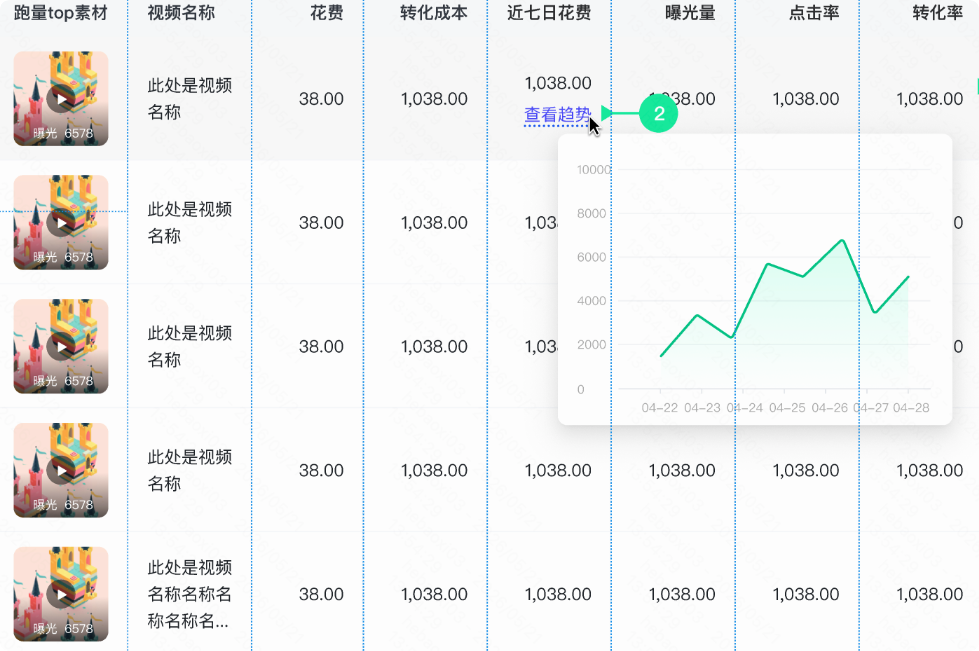Click the 转化成本 value in the truncated-name row
The width and height of the screenshot is (979, 651).
tap(434, 594)
